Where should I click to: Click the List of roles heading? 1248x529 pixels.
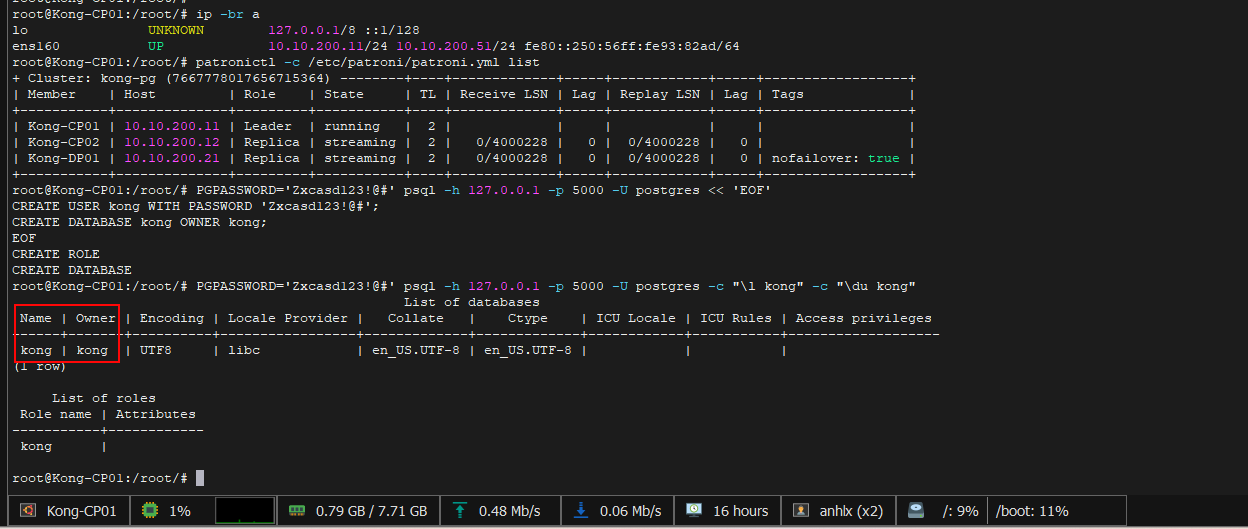click(104, 398)
